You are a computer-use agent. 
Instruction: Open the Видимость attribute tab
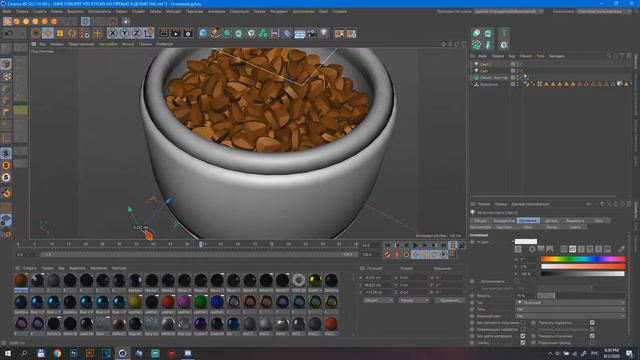pyautogui.click(x=575, y=220)
